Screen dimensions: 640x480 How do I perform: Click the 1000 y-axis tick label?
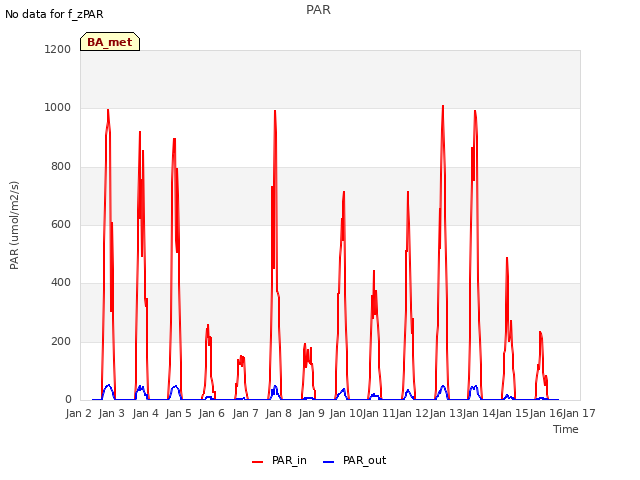pos(58,108)
